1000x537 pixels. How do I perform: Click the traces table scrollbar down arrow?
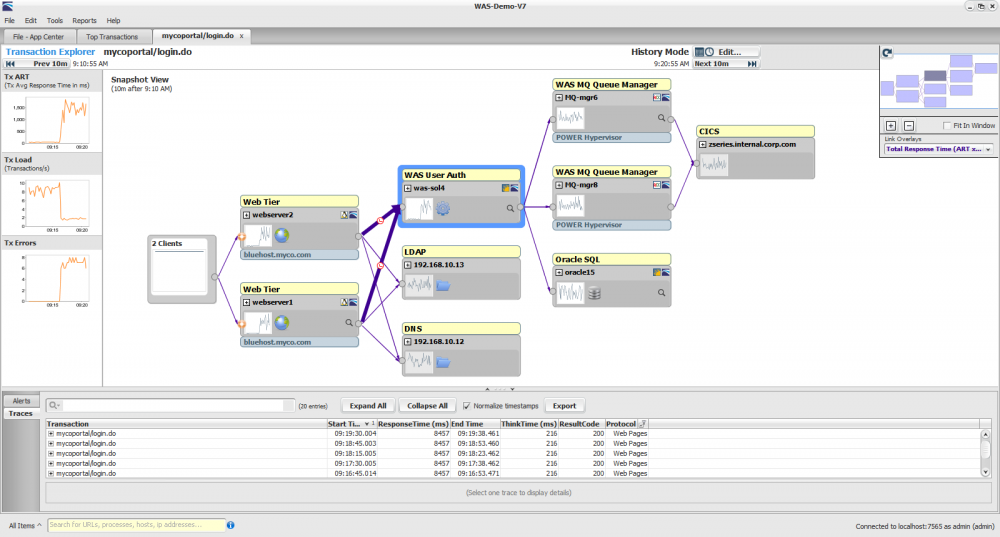985,473
